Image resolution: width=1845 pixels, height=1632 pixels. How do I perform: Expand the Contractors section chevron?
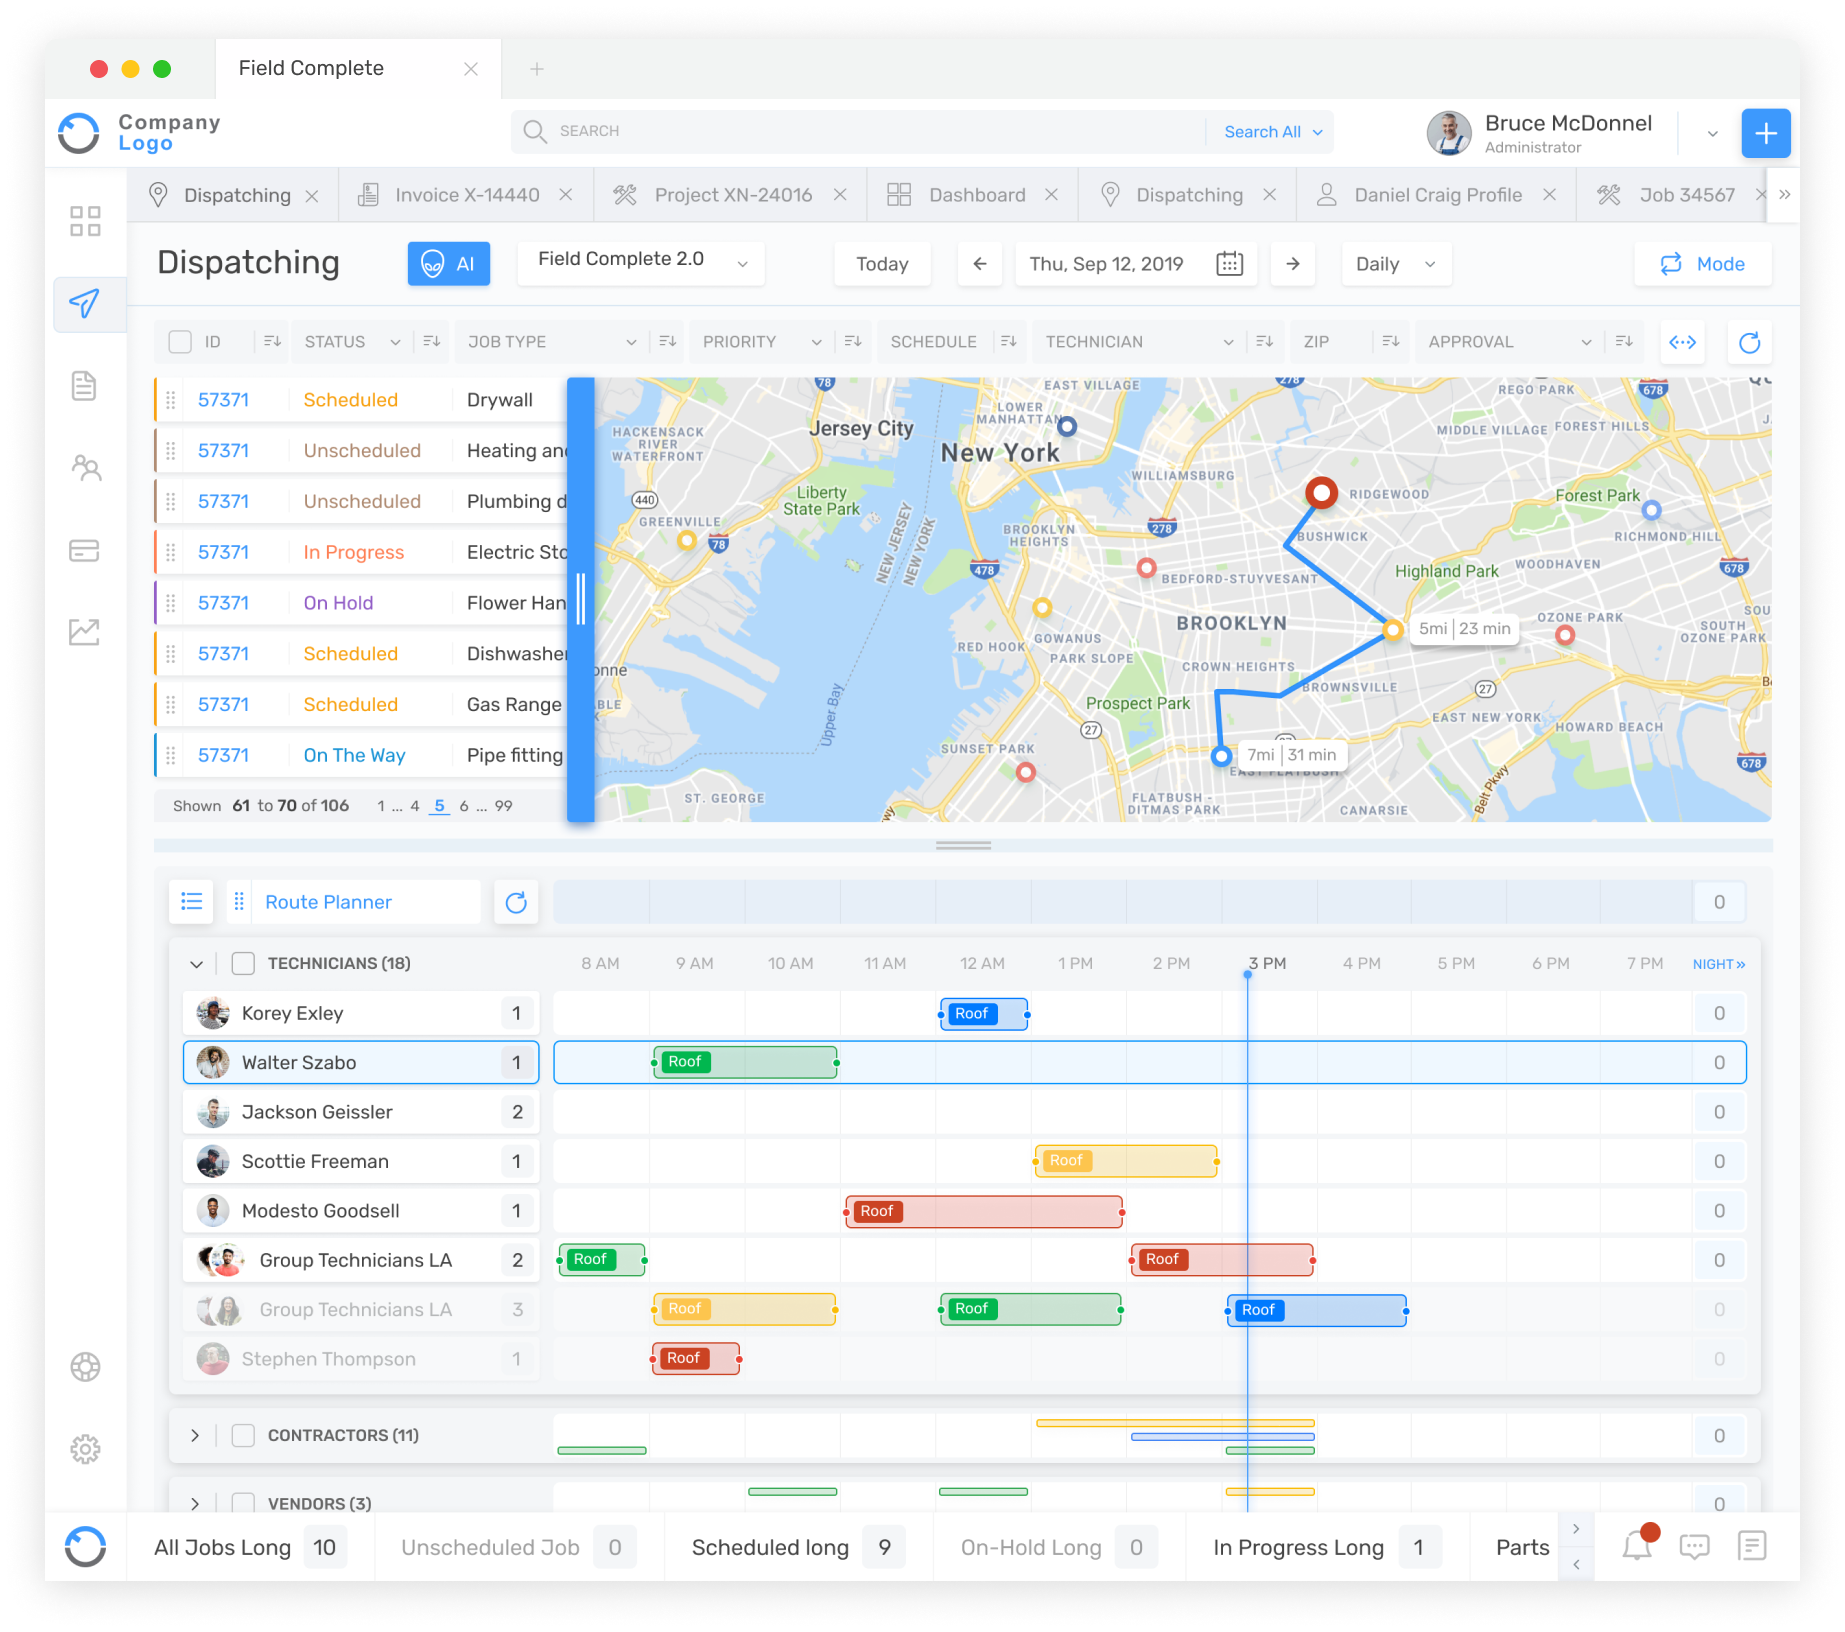[x=196, y=1435]
